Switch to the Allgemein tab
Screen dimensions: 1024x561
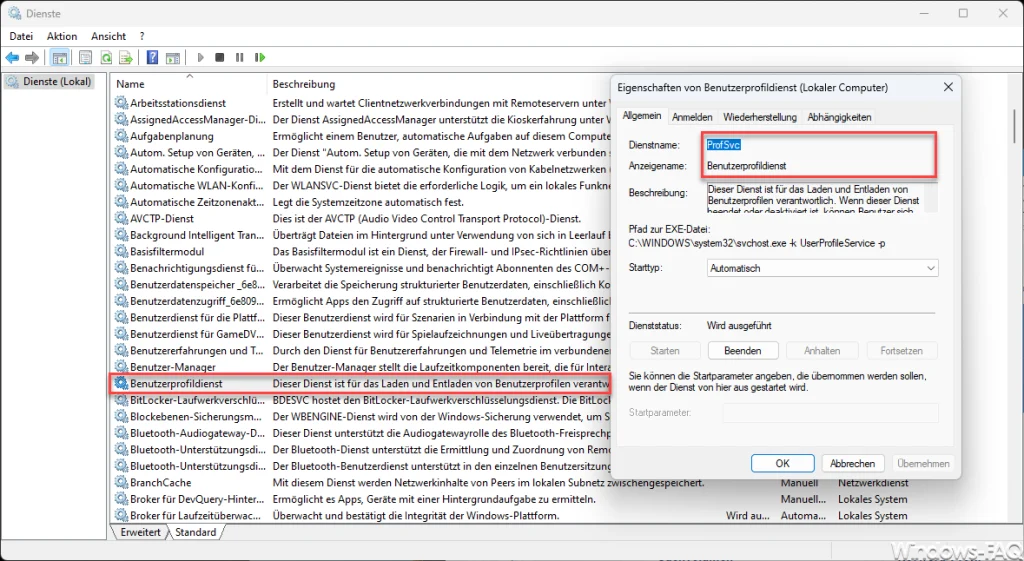[x=641, y=116]
